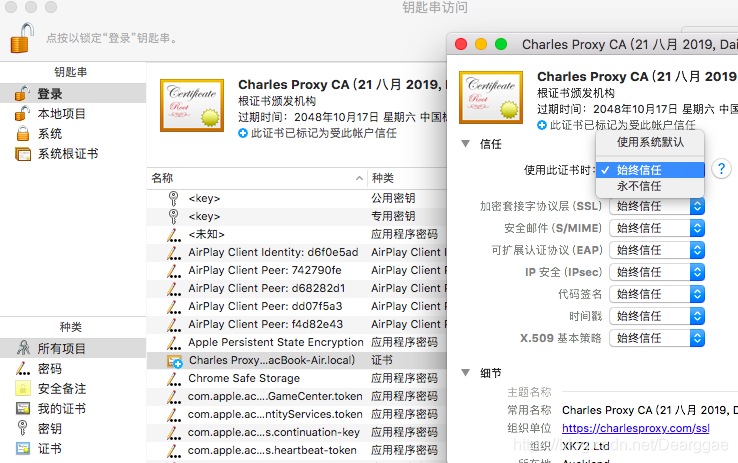This screenshot has height=463, width=738.
Task: Select com.apple.ac...ntityServices.token row
Action: (x=297, y=414)
